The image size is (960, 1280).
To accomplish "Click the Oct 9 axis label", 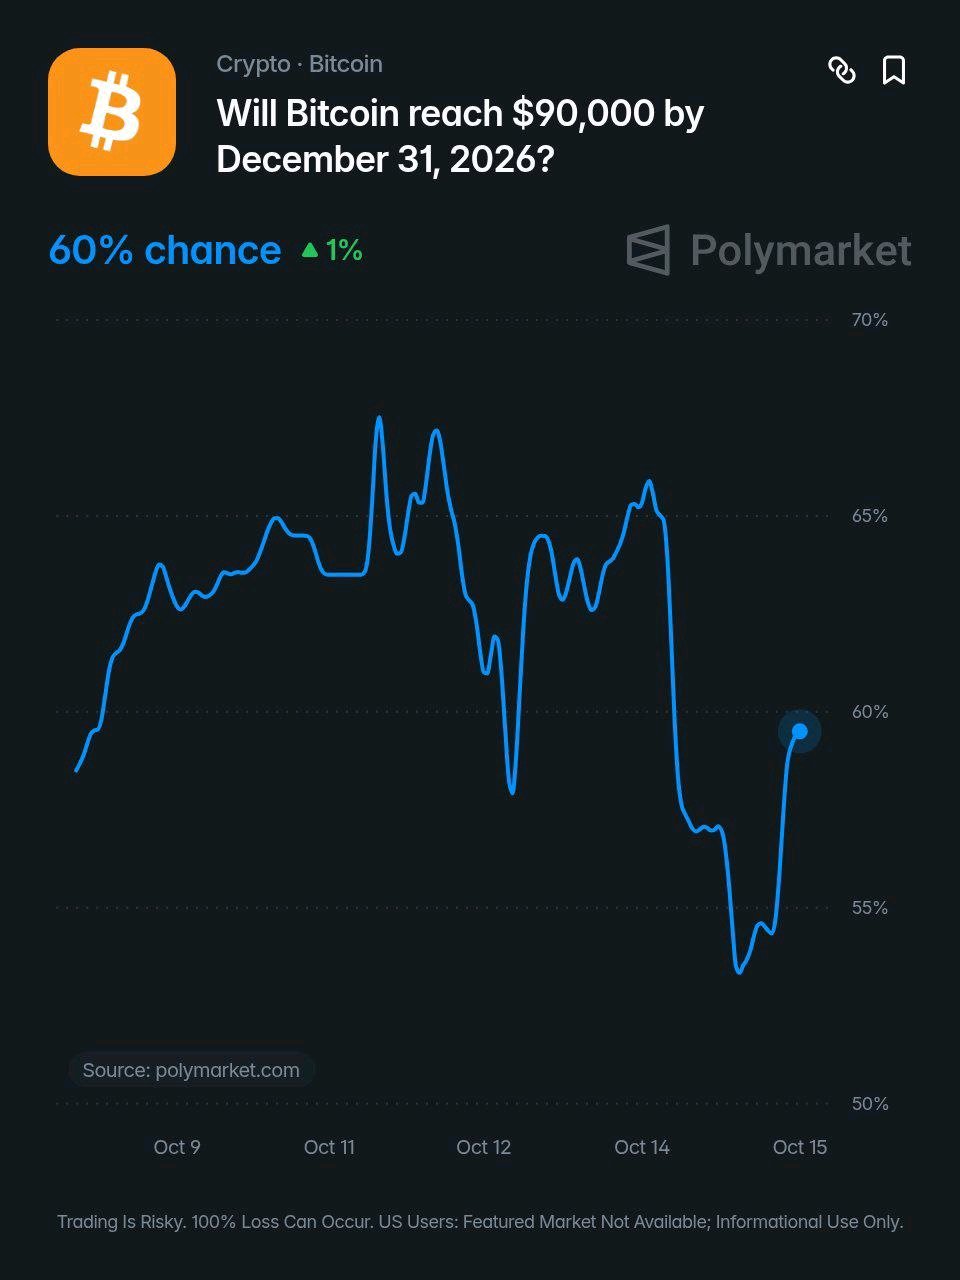I will [x=177, y=1147].
